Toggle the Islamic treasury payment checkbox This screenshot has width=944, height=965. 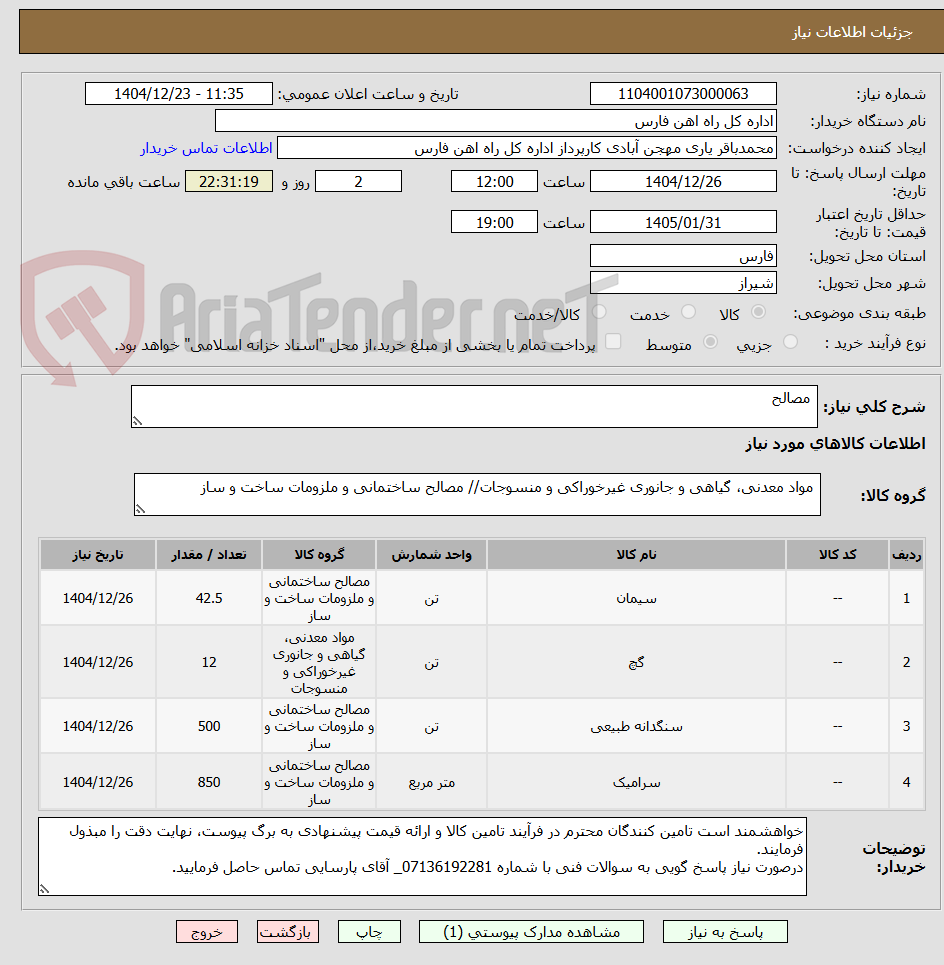pos(613,342)
